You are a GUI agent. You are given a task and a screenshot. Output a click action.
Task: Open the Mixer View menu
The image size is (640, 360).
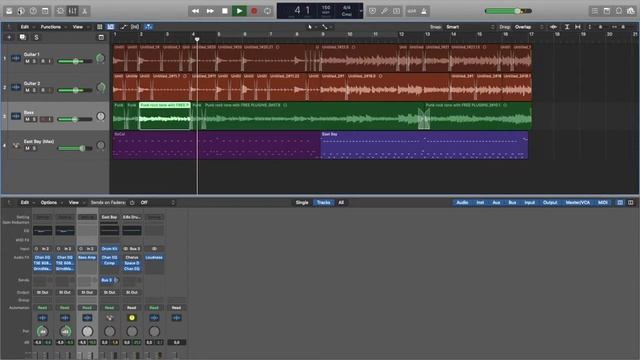pyautogui.click(x=73, y=202)
